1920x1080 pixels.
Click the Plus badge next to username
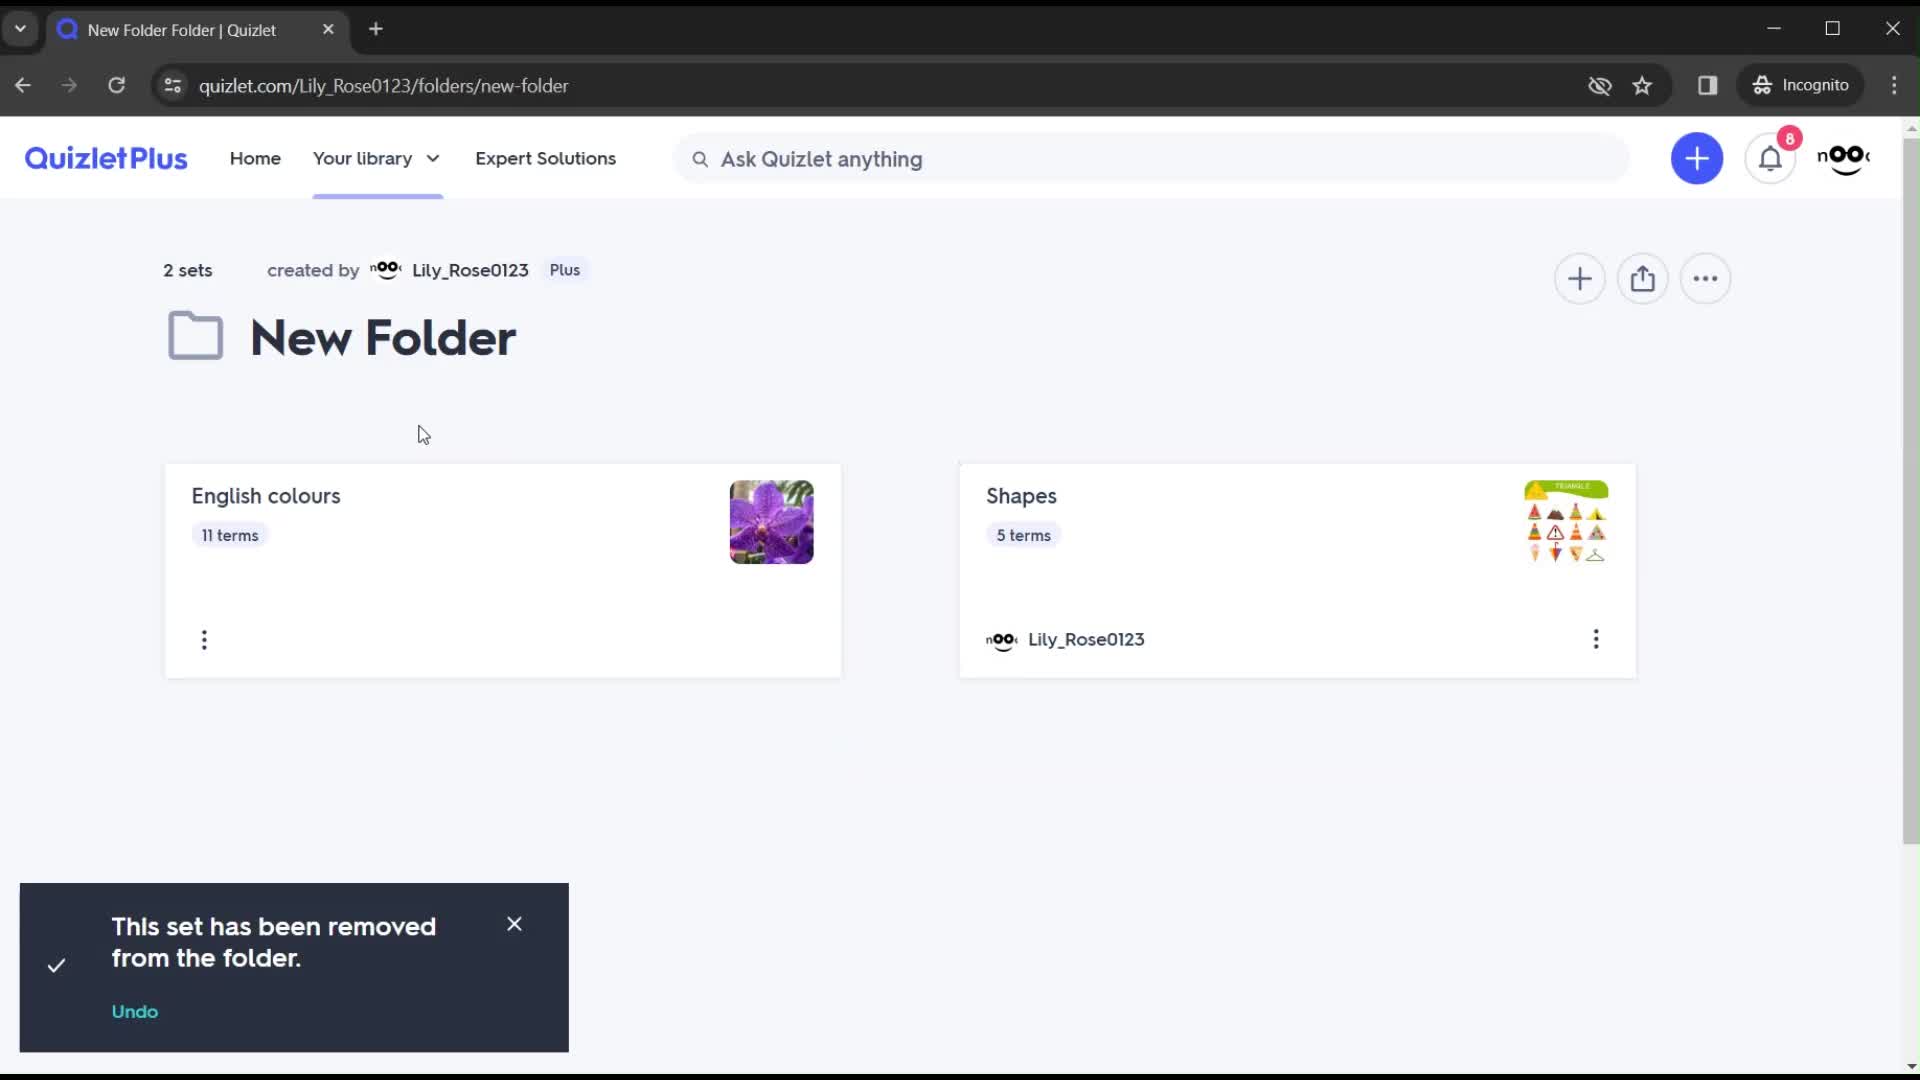(x=564, y=269)
